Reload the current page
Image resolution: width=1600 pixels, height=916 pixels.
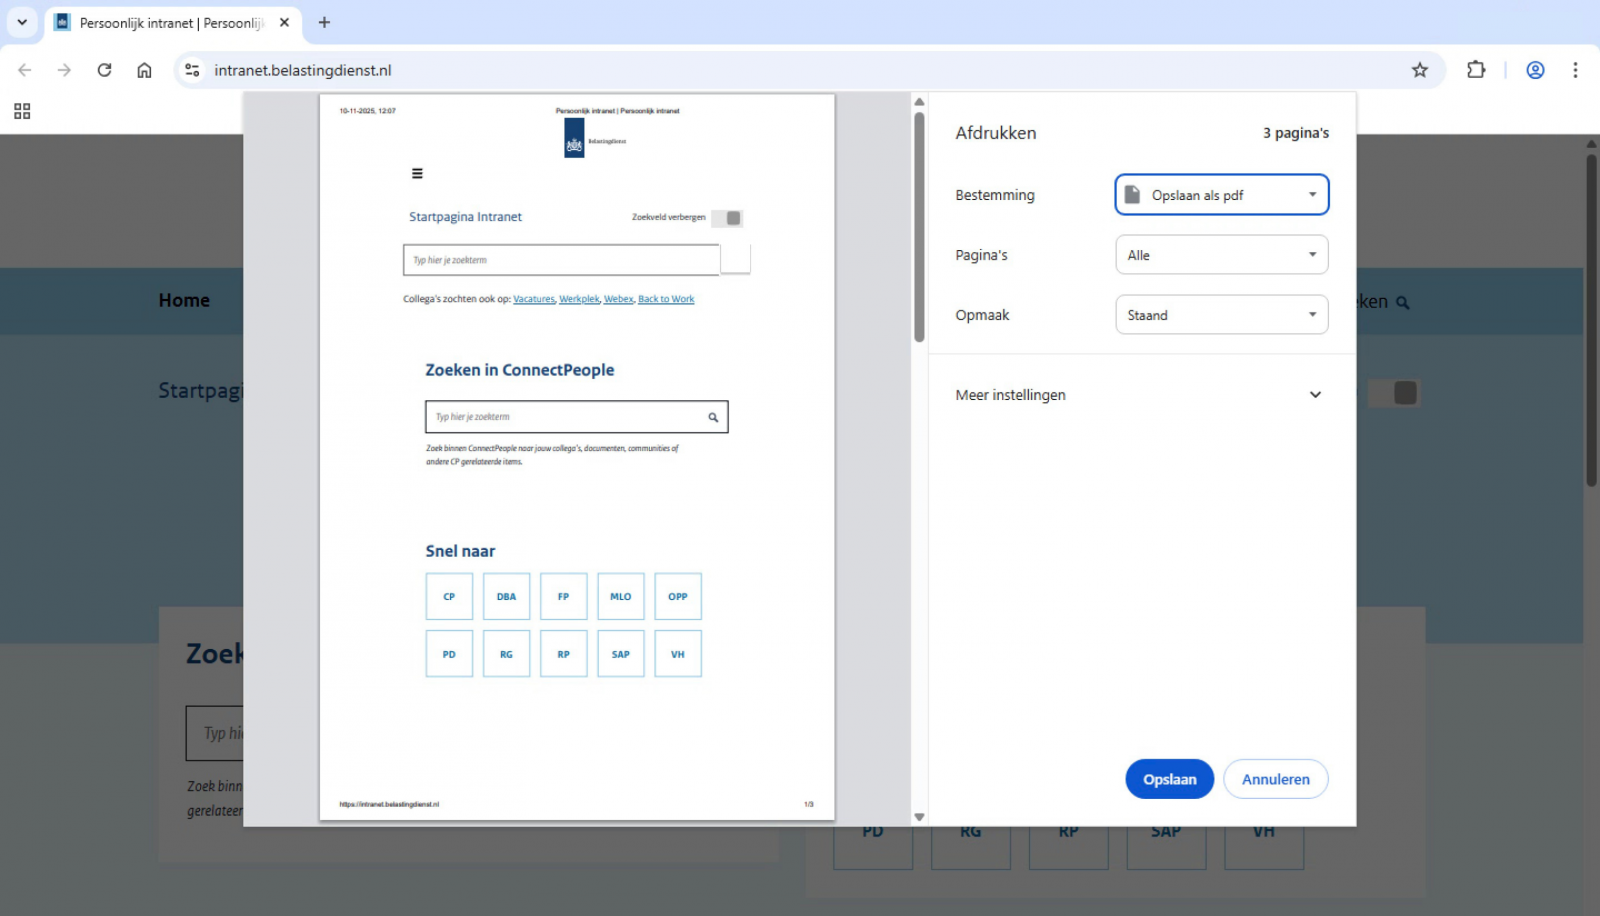(x=104, y=70)
